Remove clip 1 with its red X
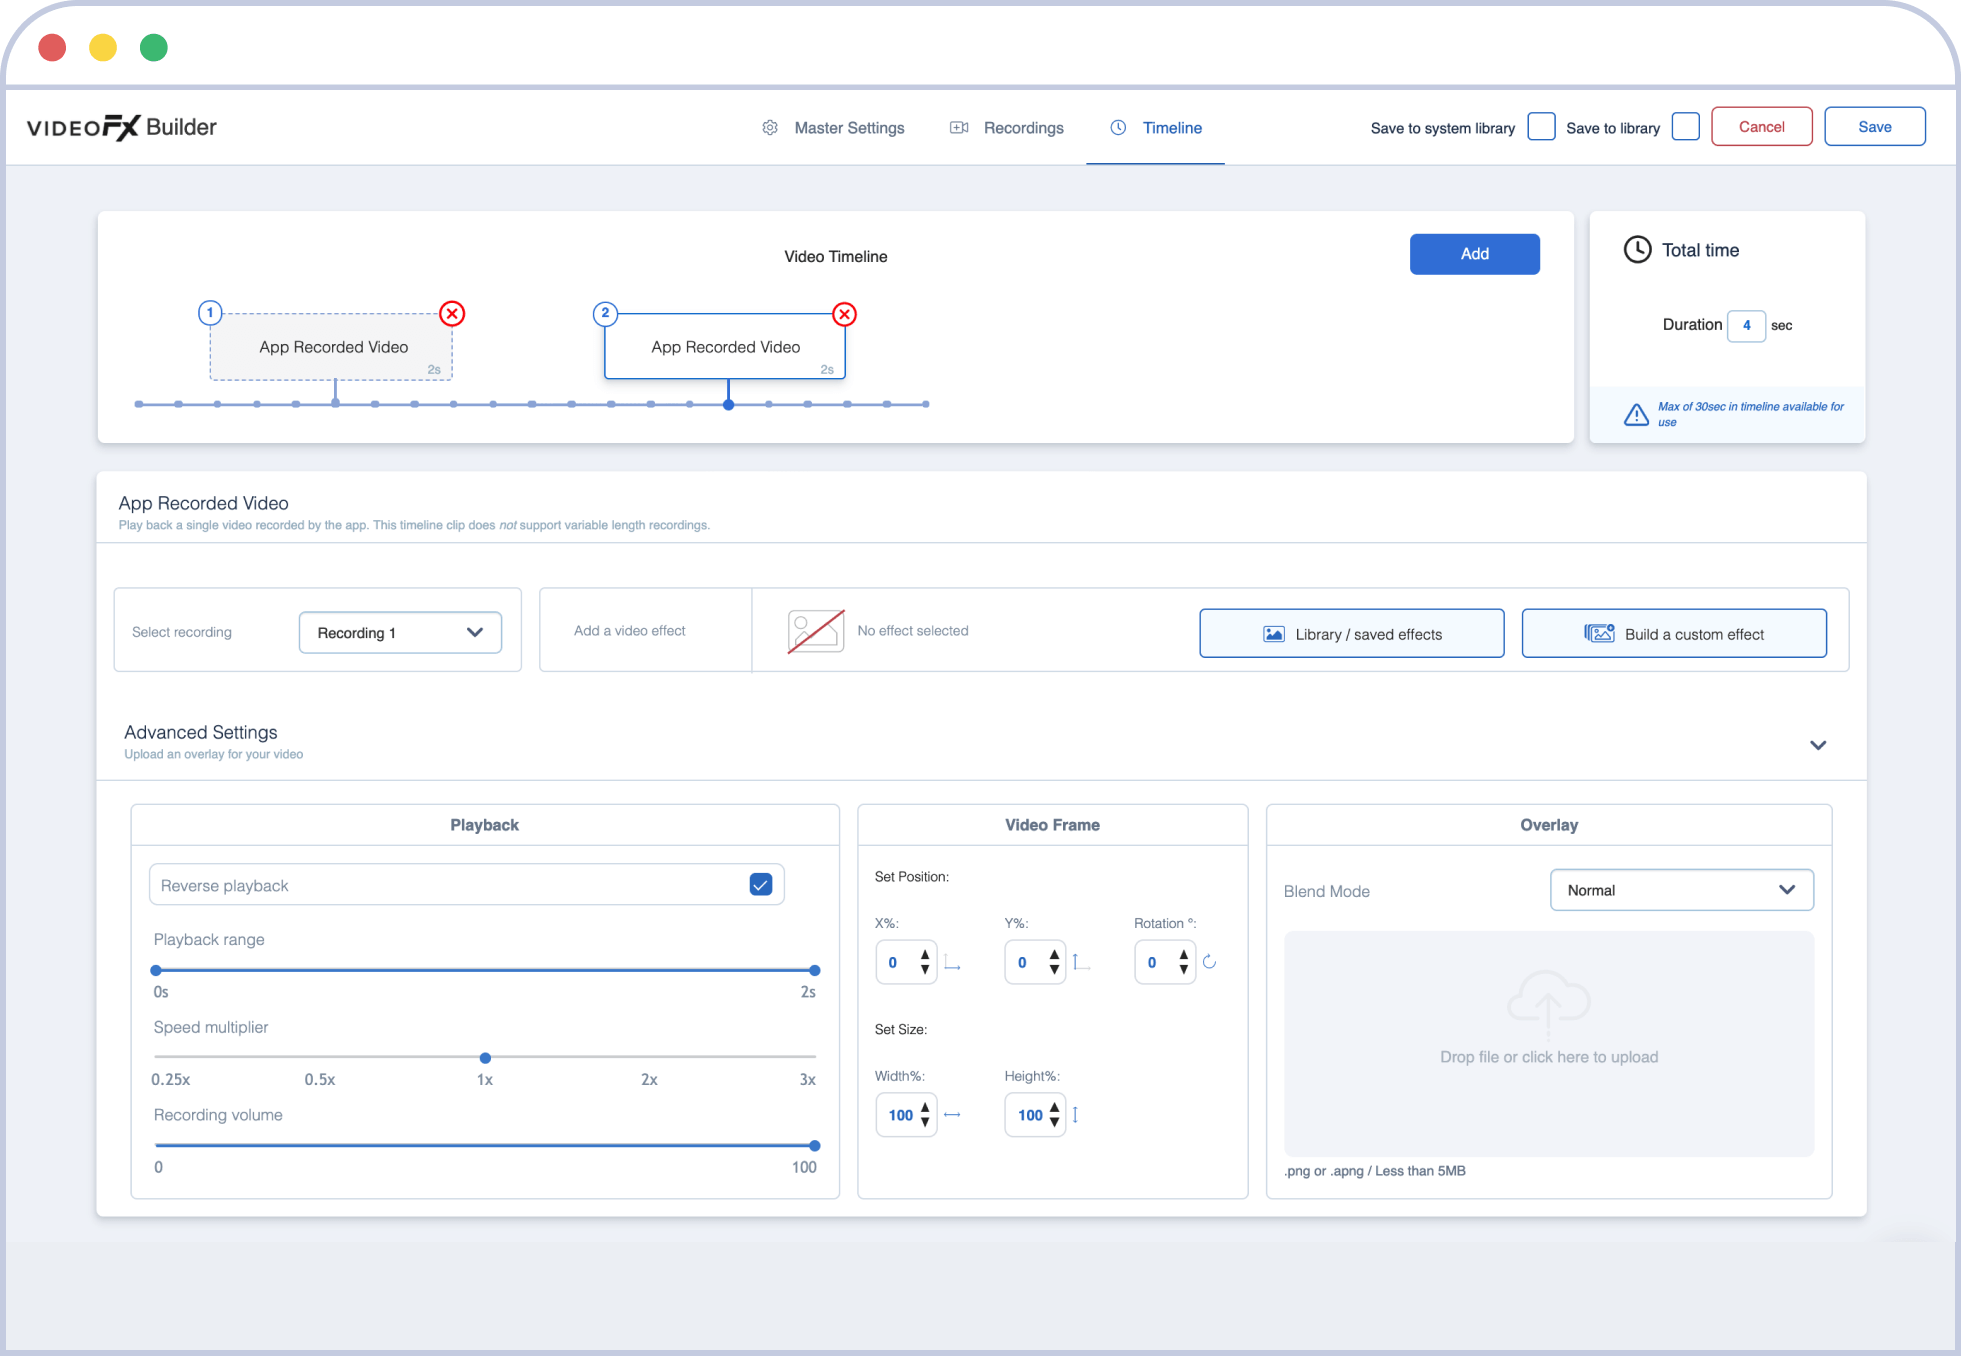The image size is (1962, 1356). coord(453,314)
